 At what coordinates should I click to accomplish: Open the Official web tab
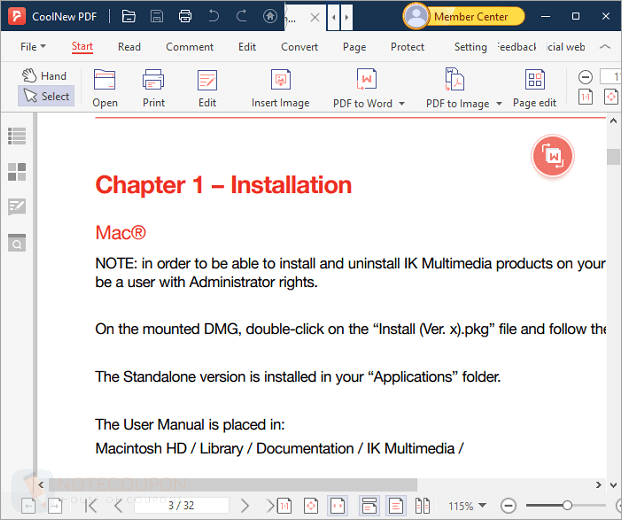566,47
